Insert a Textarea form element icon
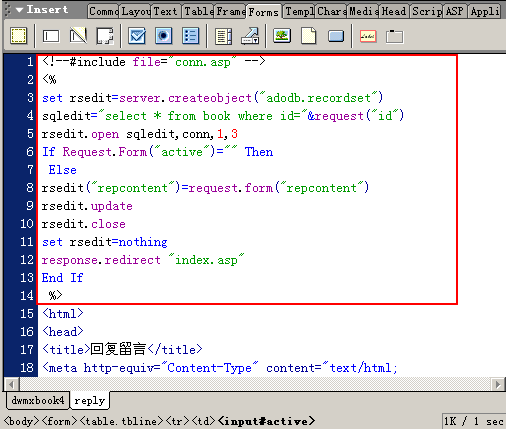 point(105,36)
